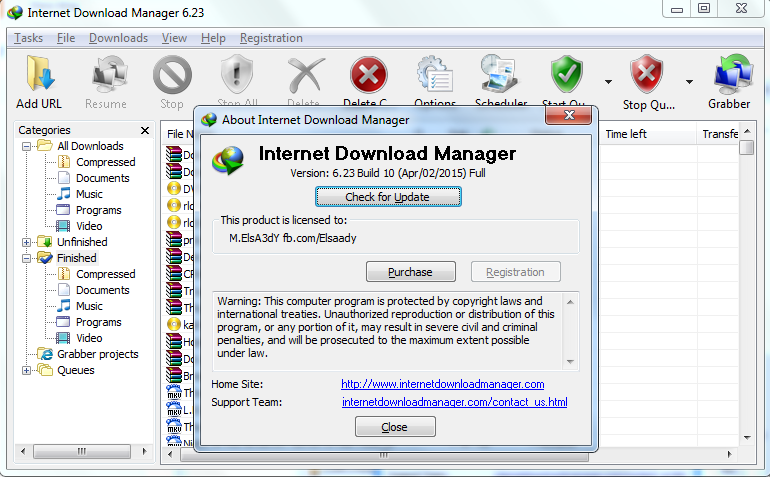The image size is (770, 477).
Task: Select Compressed under All Downloads
Action: click(x=106, y=162)
